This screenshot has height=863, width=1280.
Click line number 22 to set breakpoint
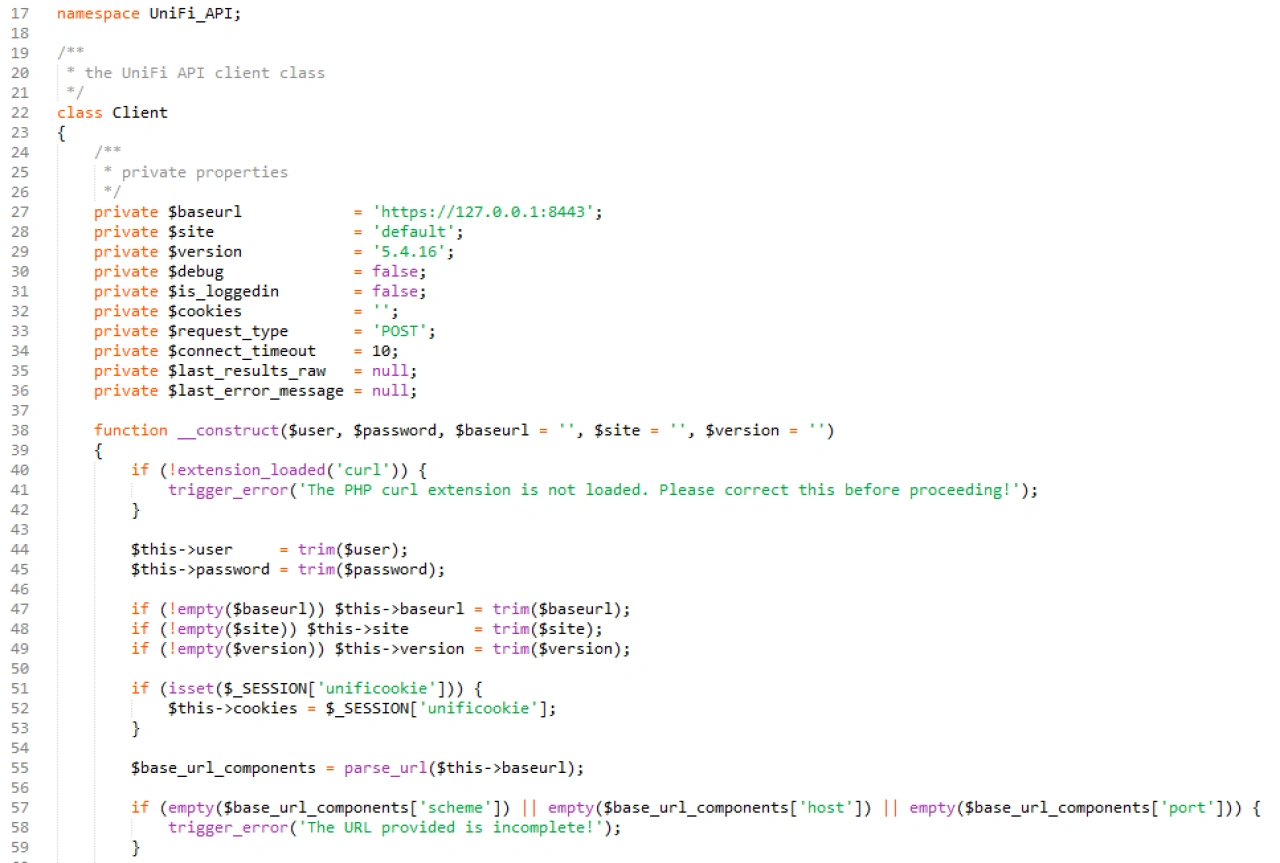[x=20, y=112]
